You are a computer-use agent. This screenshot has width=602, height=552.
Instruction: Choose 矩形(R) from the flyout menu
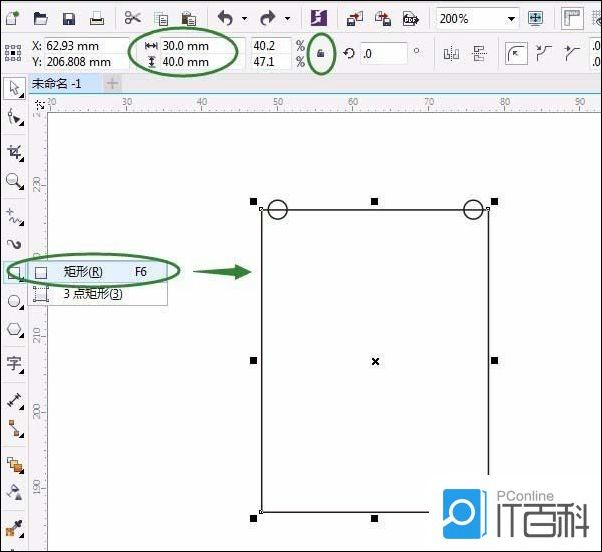98,272
